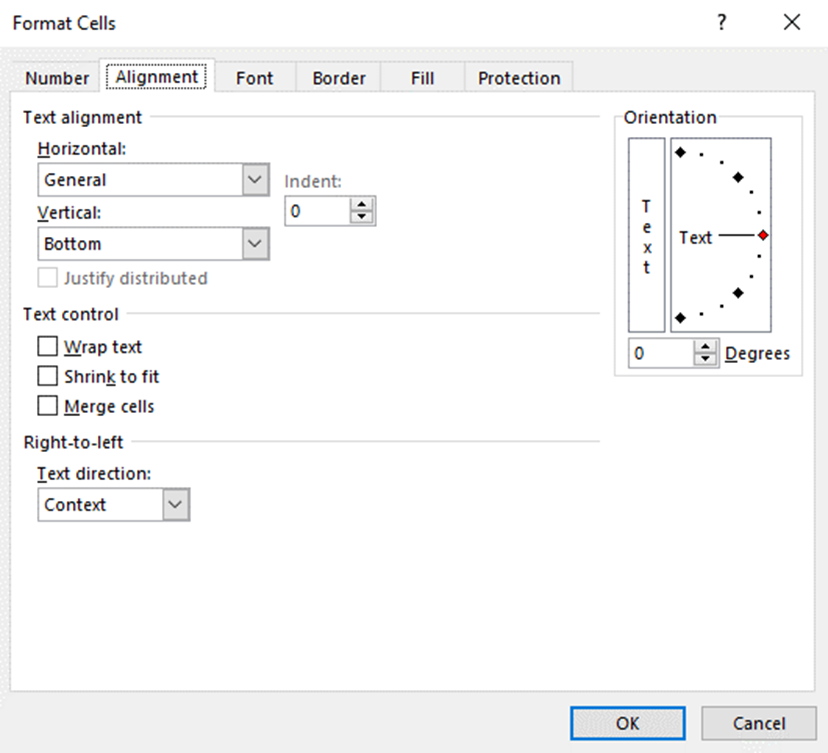Toggle the Shrink to fit checkbox
The image size is (828, 753).
pyautogui.click(x=47, y=377)
